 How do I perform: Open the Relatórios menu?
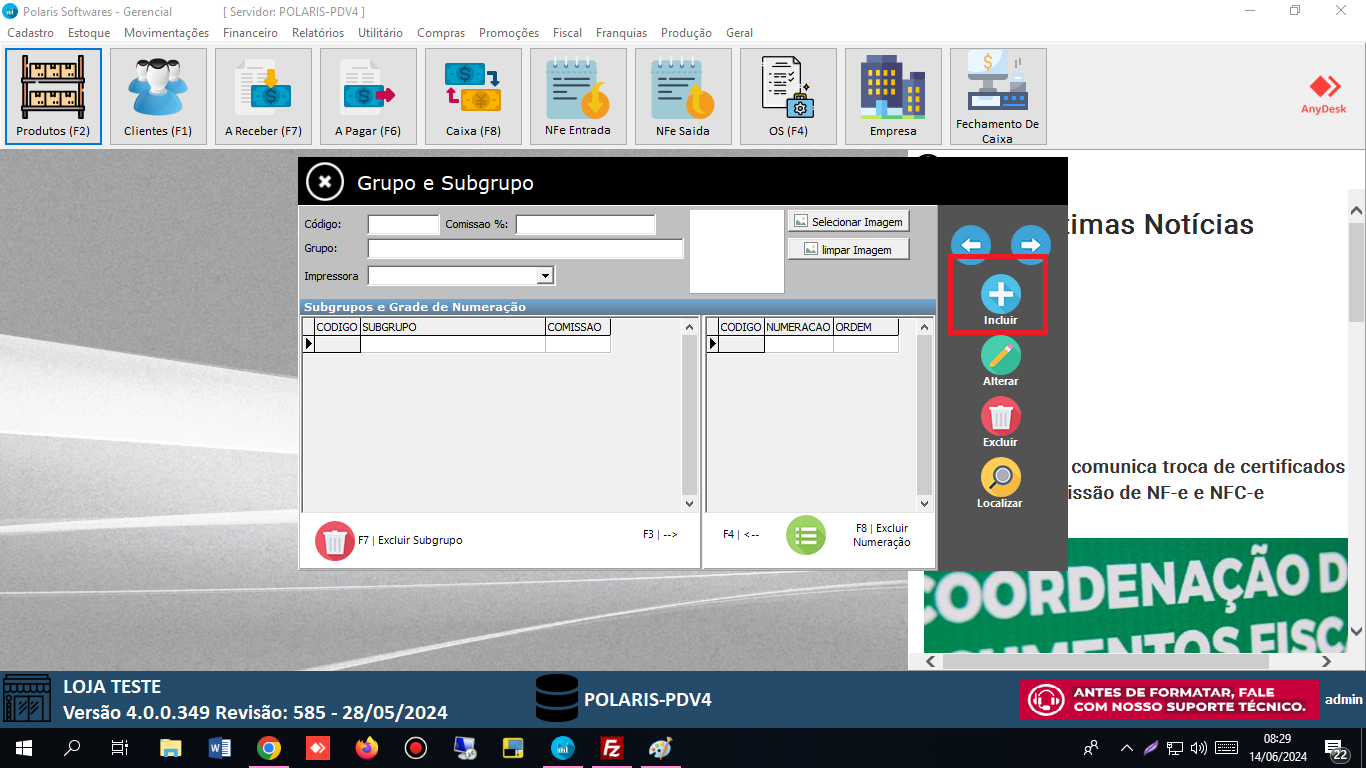coord(317,33)
